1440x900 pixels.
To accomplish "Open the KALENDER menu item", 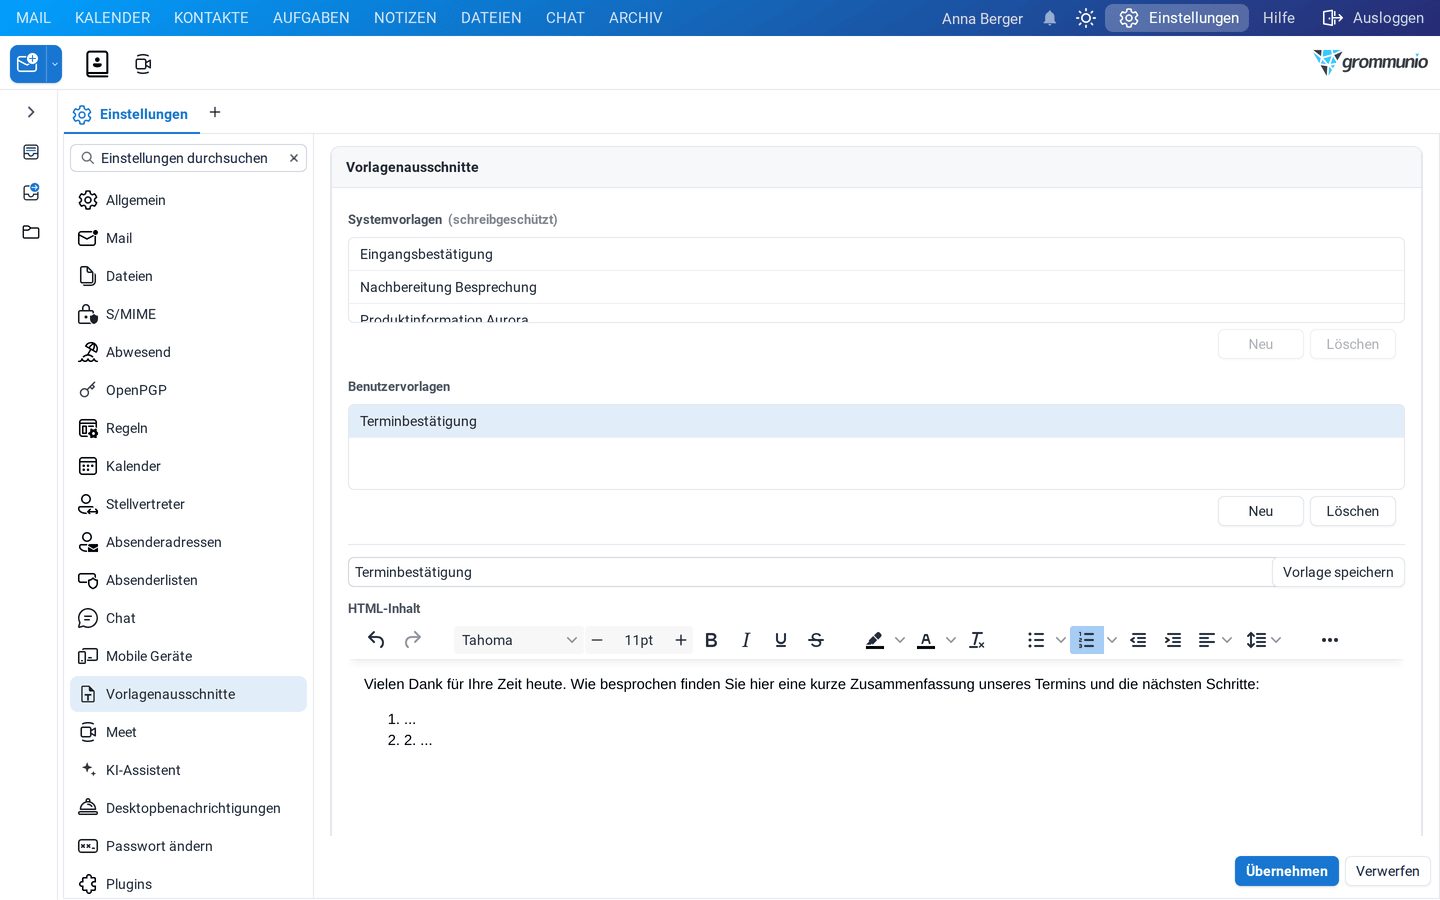I will click(x=113, y=18).
